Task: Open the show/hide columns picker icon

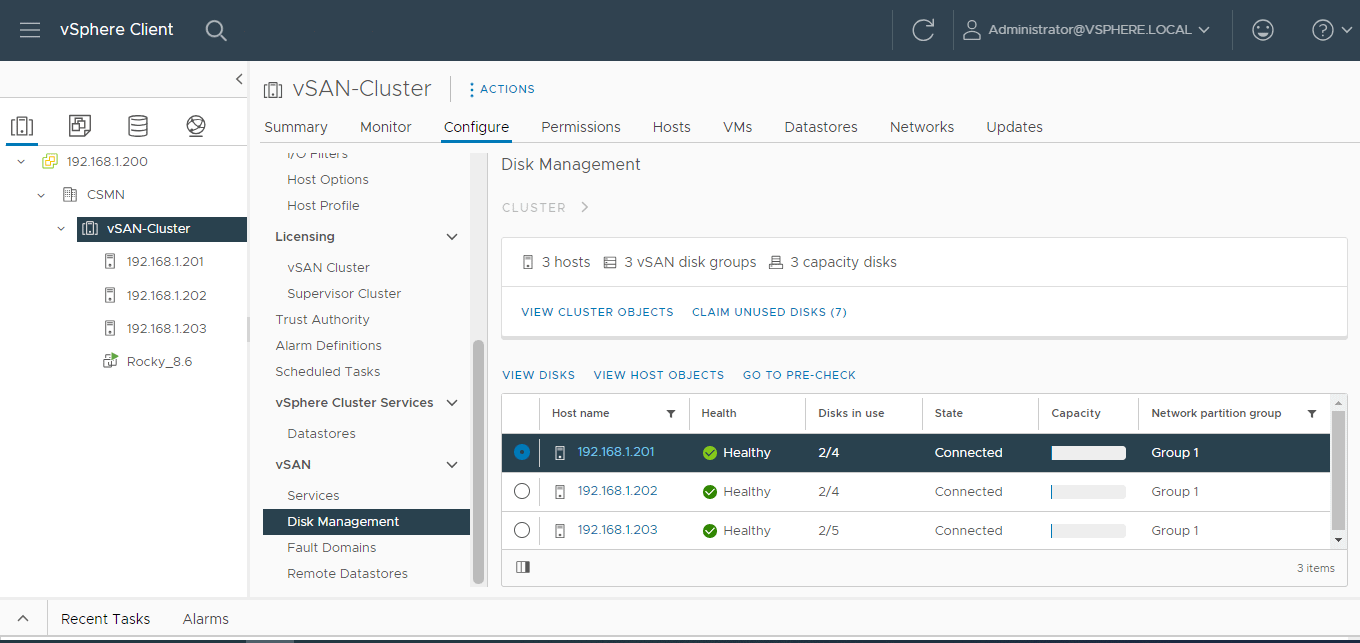Action: pos(523,567)
